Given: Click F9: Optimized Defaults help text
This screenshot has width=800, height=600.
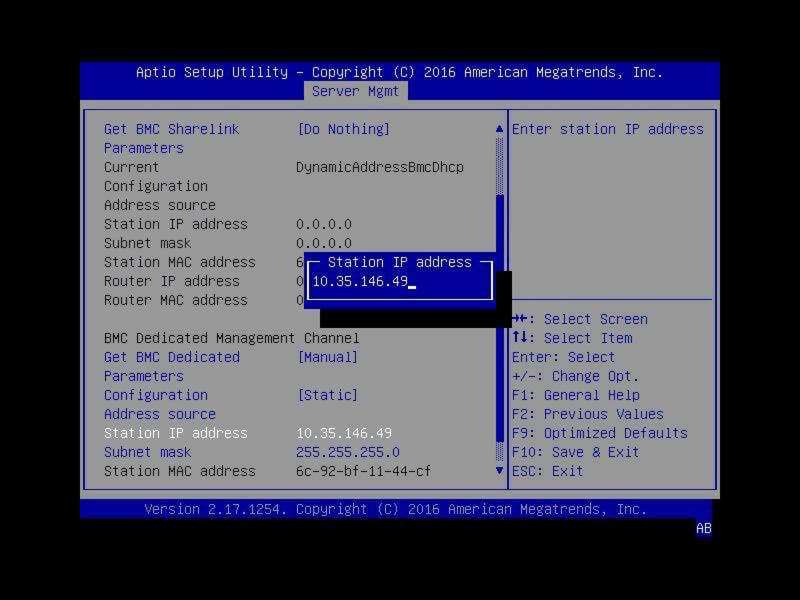Looking at the screenshot, I should (599, 433).
